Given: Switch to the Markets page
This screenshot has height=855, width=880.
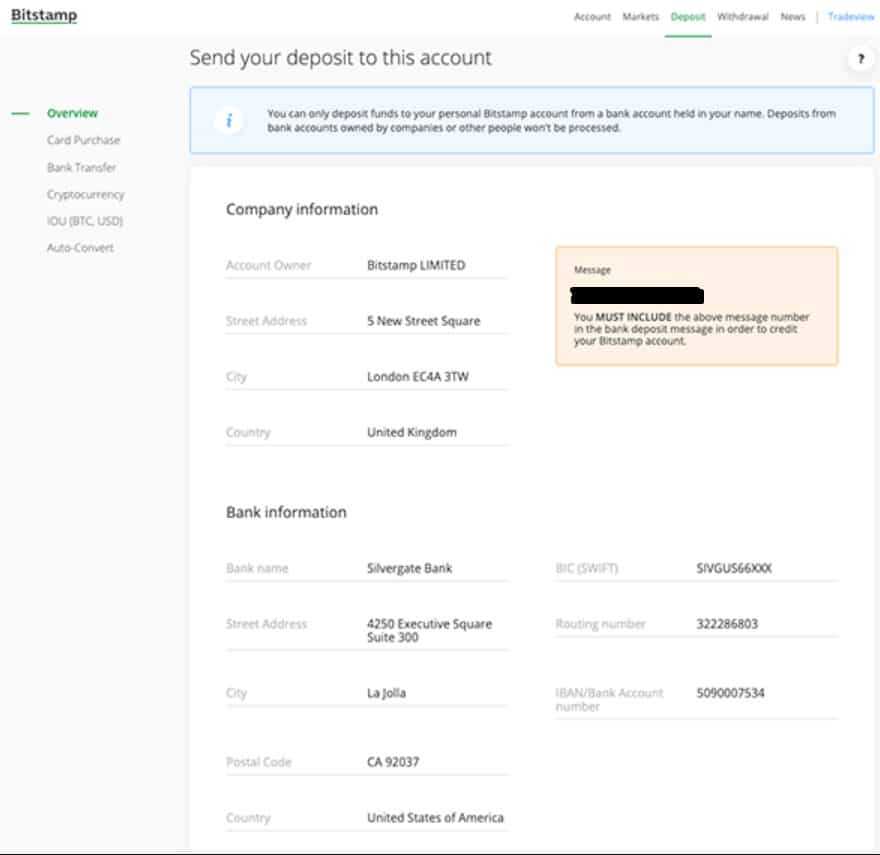Looking at the screenshot, I should coord(639,16).
